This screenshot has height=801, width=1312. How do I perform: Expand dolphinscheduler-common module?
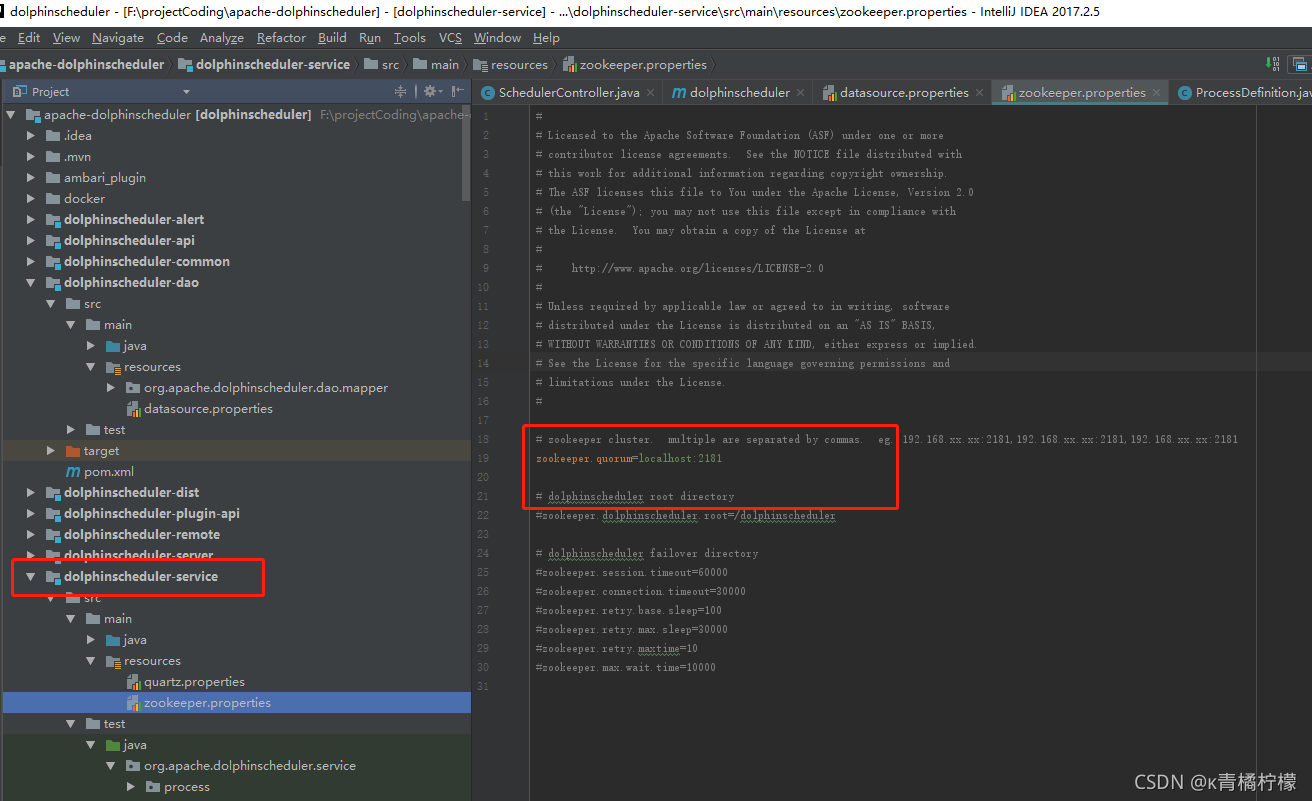tap(31, 261)
